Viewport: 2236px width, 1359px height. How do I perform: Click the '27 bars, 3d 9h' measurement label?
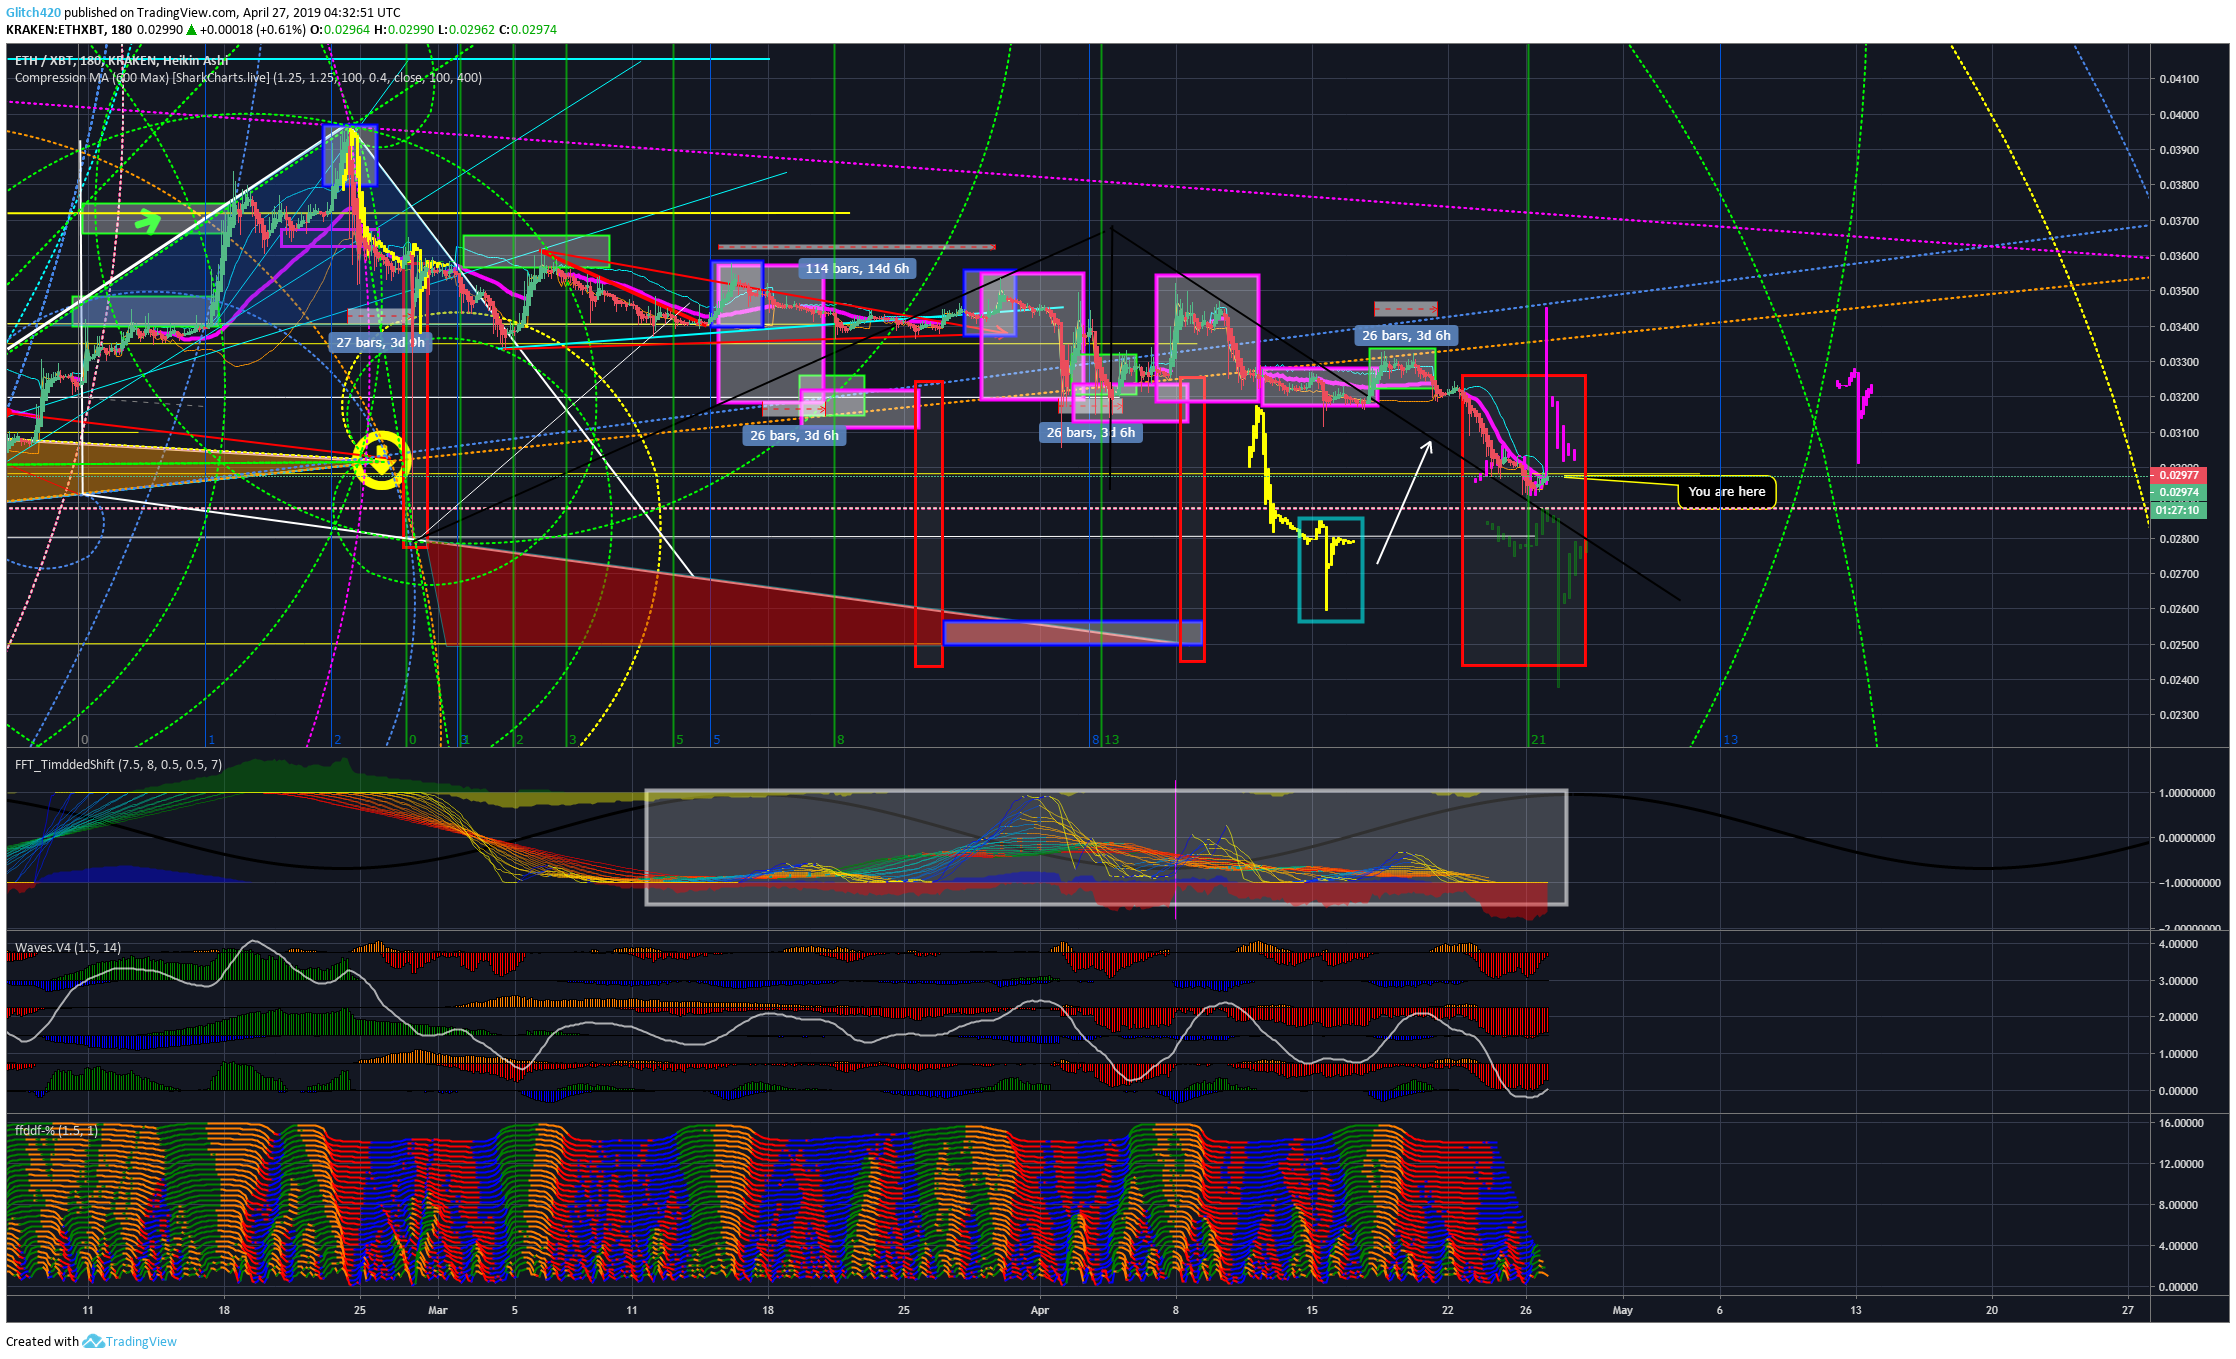(x=380, y=342)
